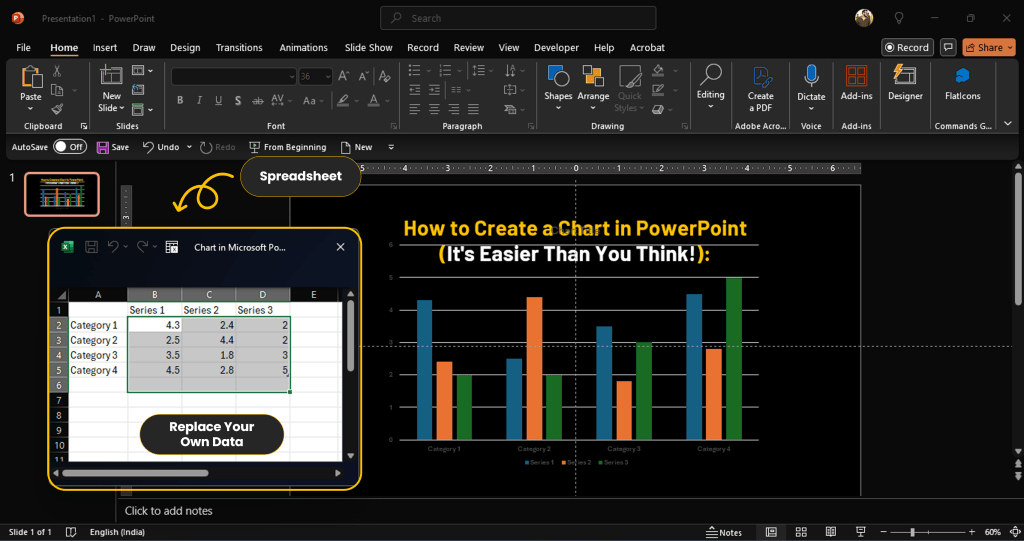Click the Format Painter icon
The height and width of the screenshot is (541, 1024).
tap(57, 109)
